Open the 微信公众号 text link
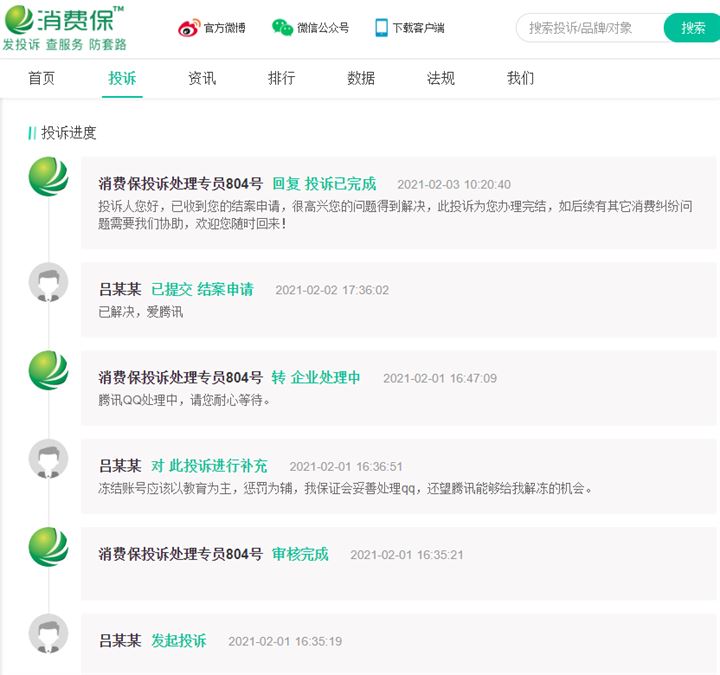 click(x=323, y=28)
